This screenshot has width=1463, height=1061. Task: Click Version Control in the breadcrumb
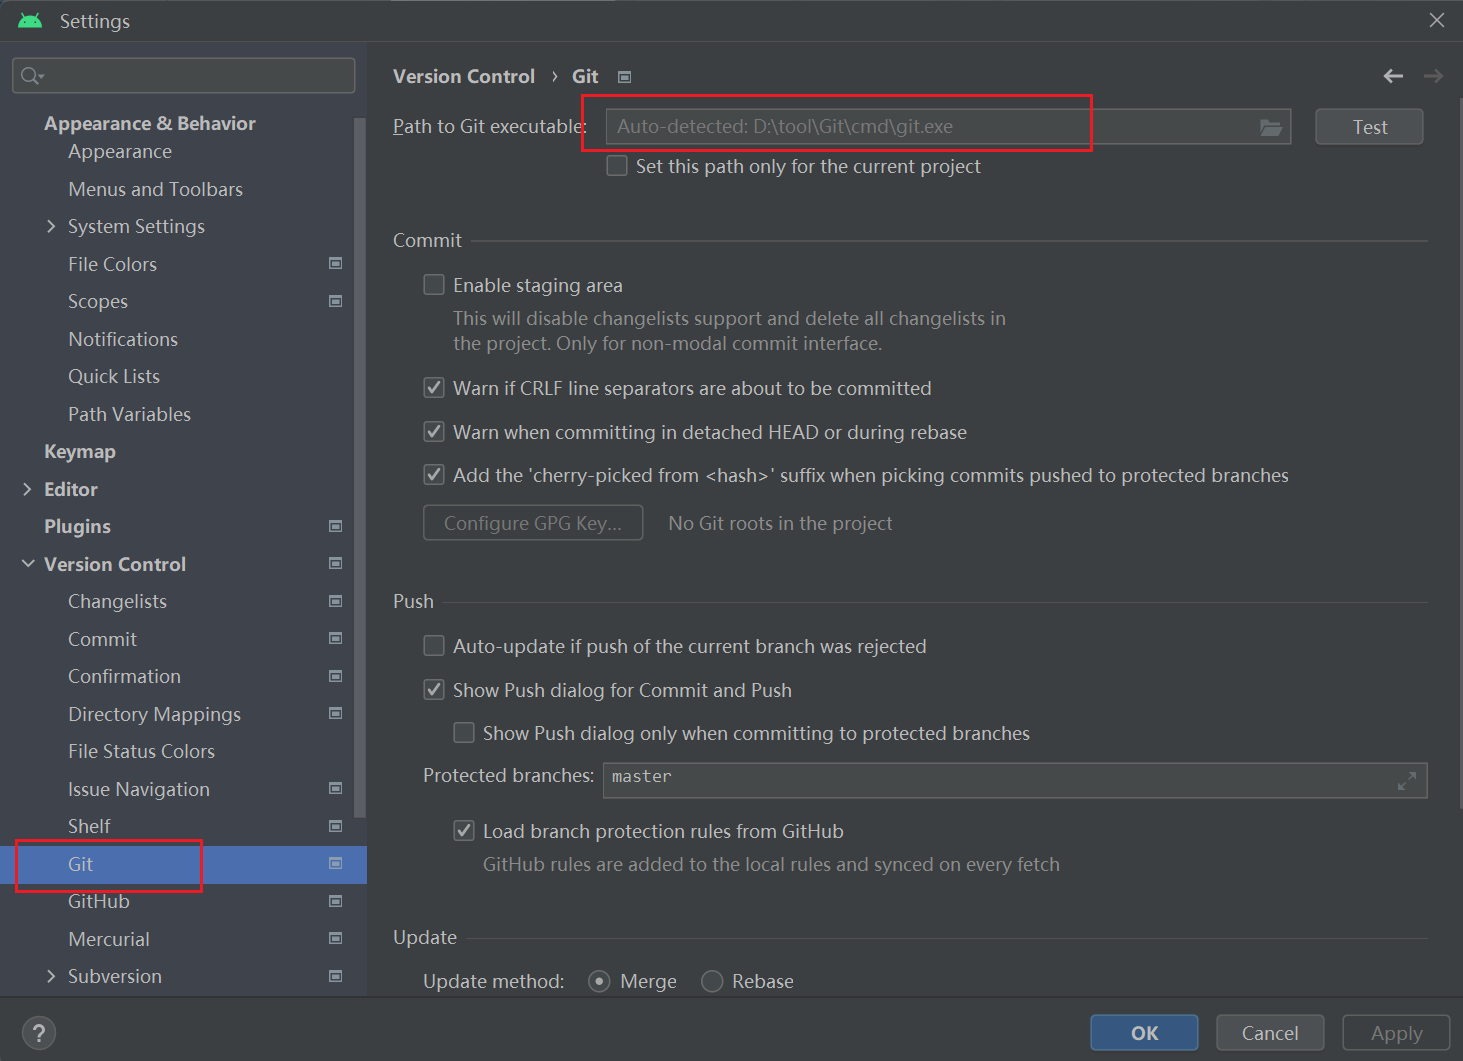(464, 76)
